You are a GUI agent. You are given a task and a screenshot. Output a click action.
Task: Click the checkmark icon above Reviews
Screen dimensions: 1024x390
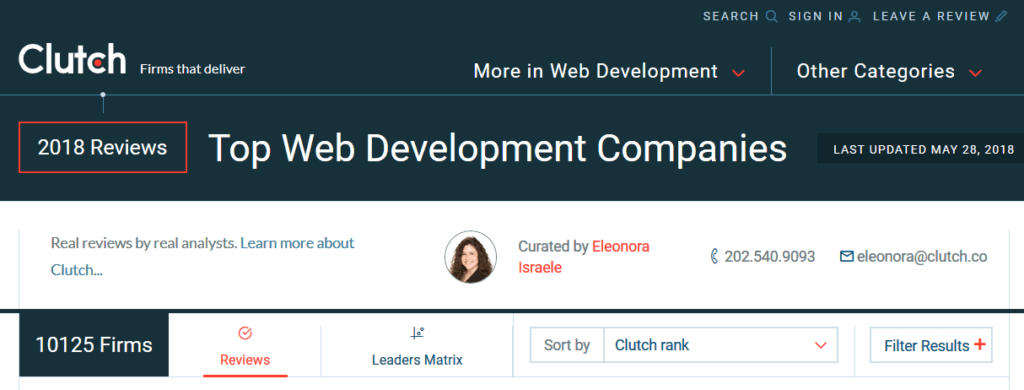point(245,334)
